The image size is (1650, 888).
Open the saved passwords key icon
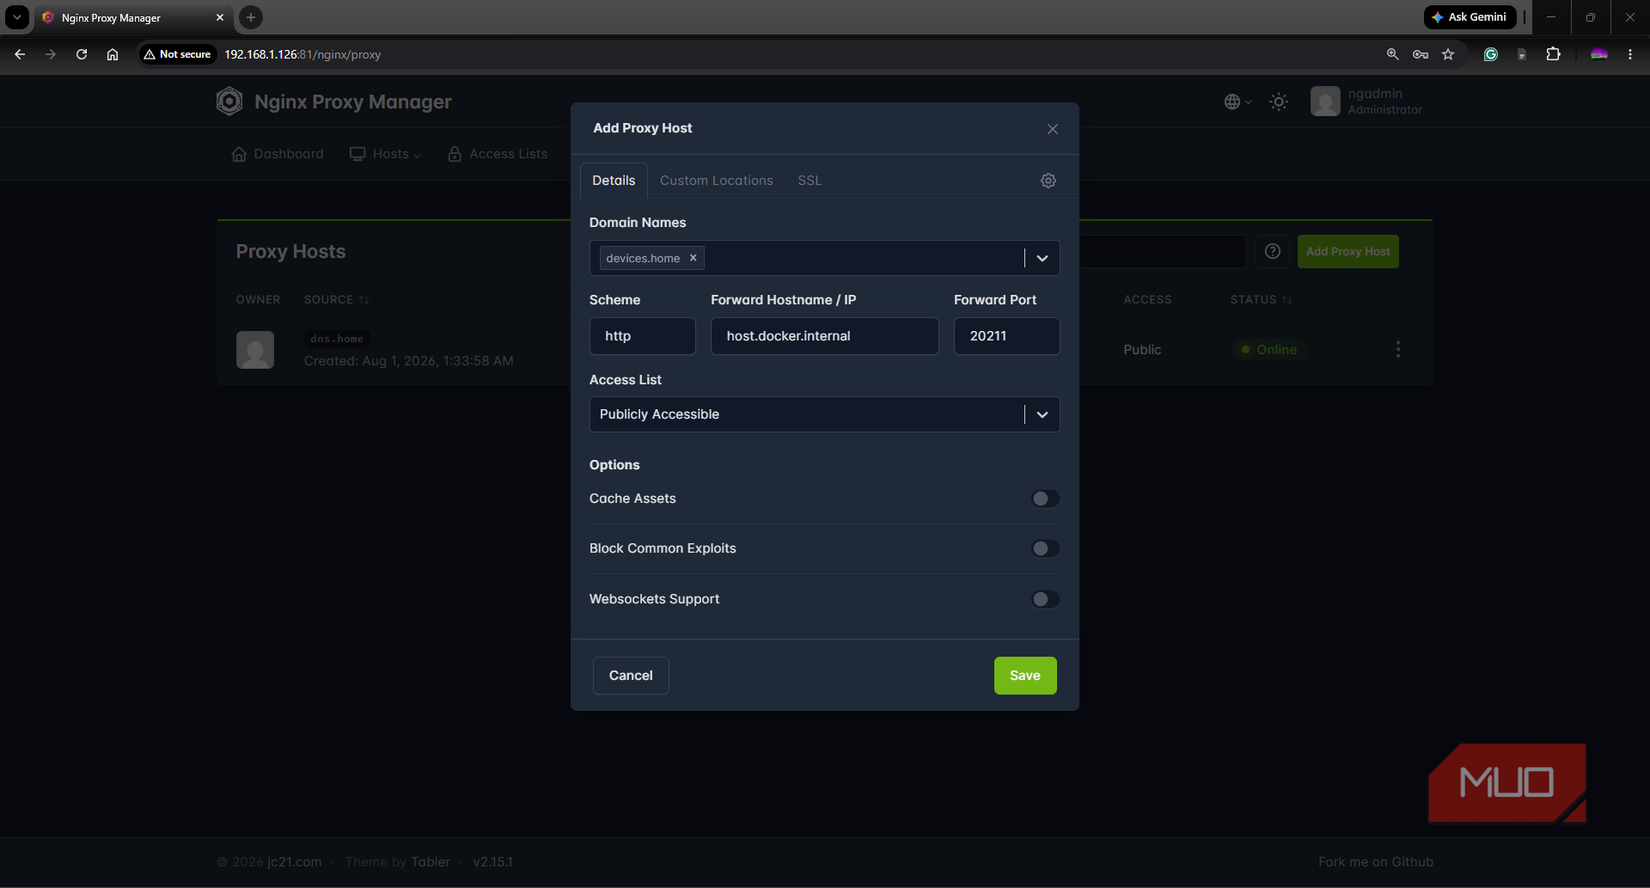pos(1420,54)
